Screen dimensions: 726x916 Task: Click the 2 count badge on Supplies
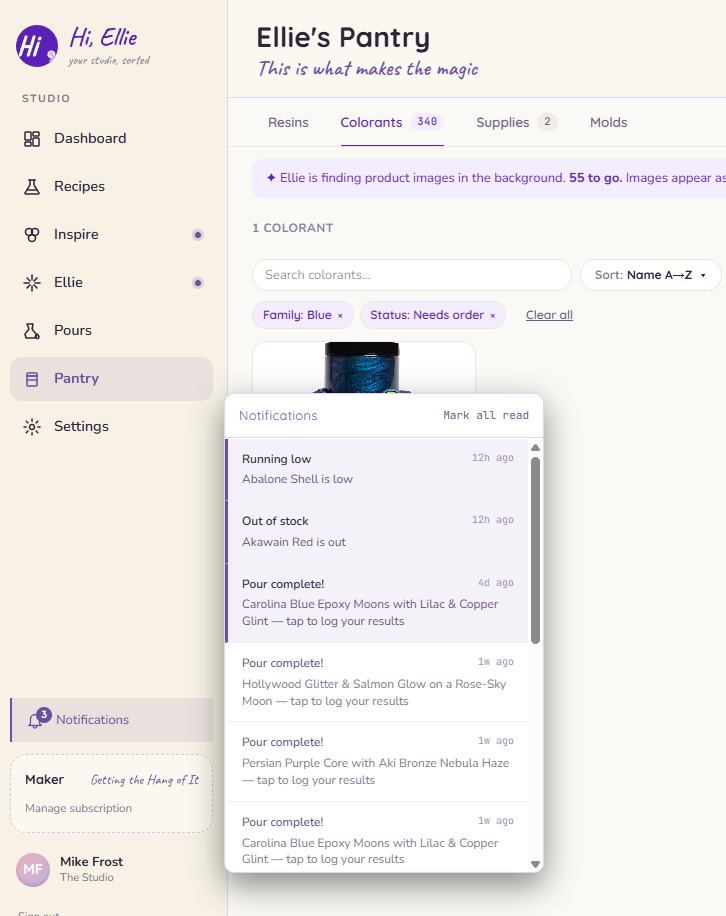coord(547,122)
